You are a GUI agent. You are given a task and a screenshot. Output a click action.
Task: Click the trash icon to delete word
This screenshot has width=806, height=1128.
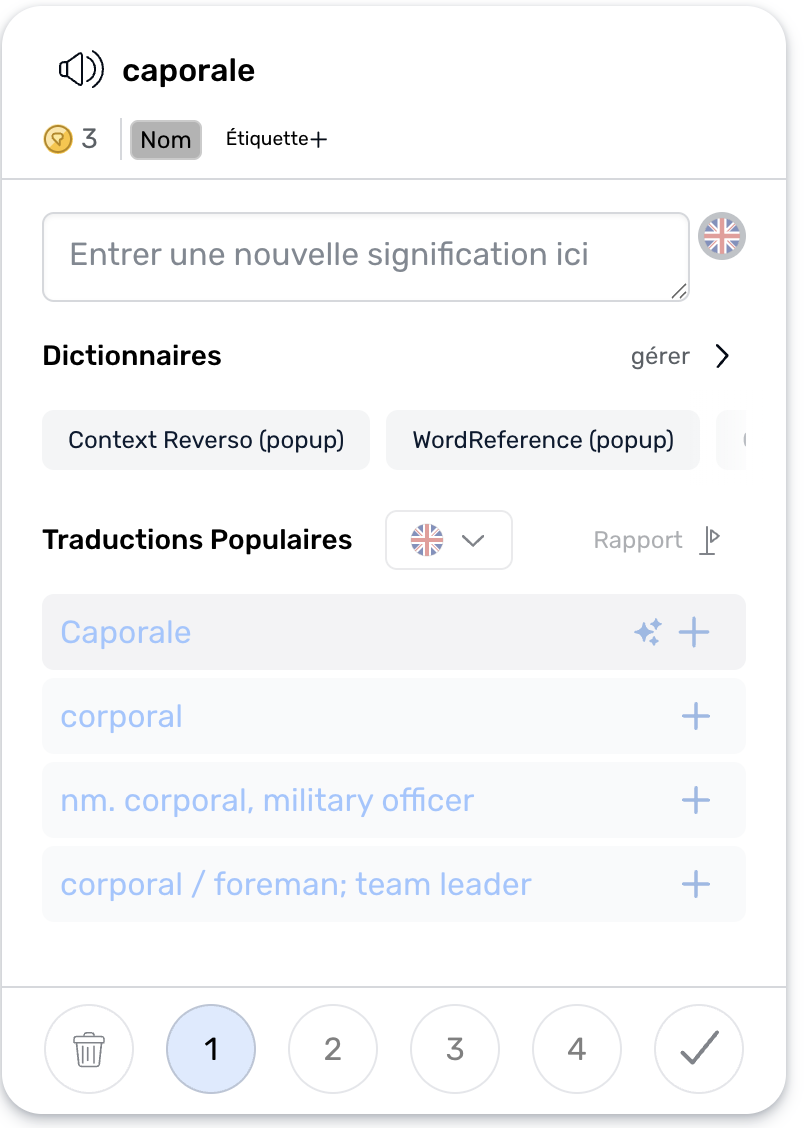pyautogui.click(x=89, y=1049)
